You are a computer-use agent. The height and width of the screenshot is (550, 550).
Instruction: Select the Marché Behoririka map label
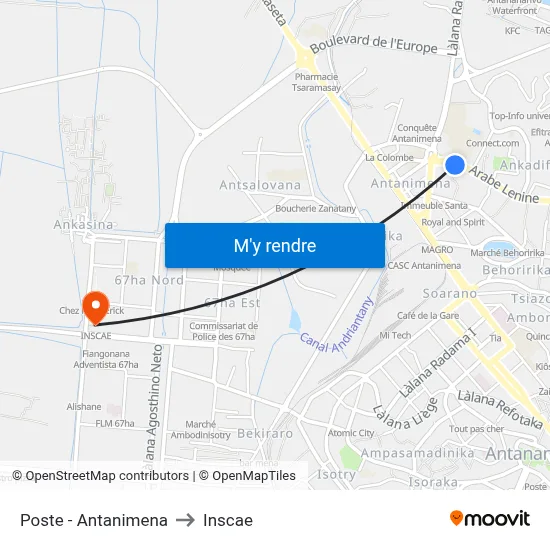click(x=507, y=253)
